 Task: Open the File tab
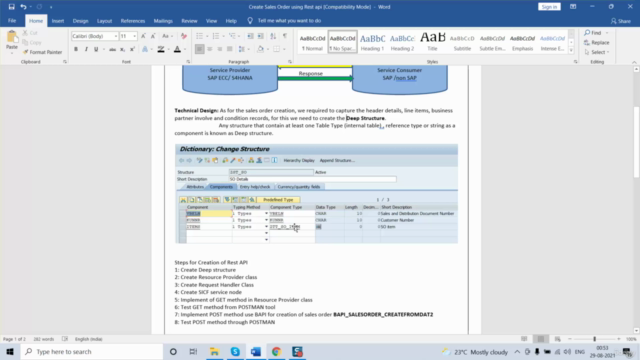coord(12,20)
